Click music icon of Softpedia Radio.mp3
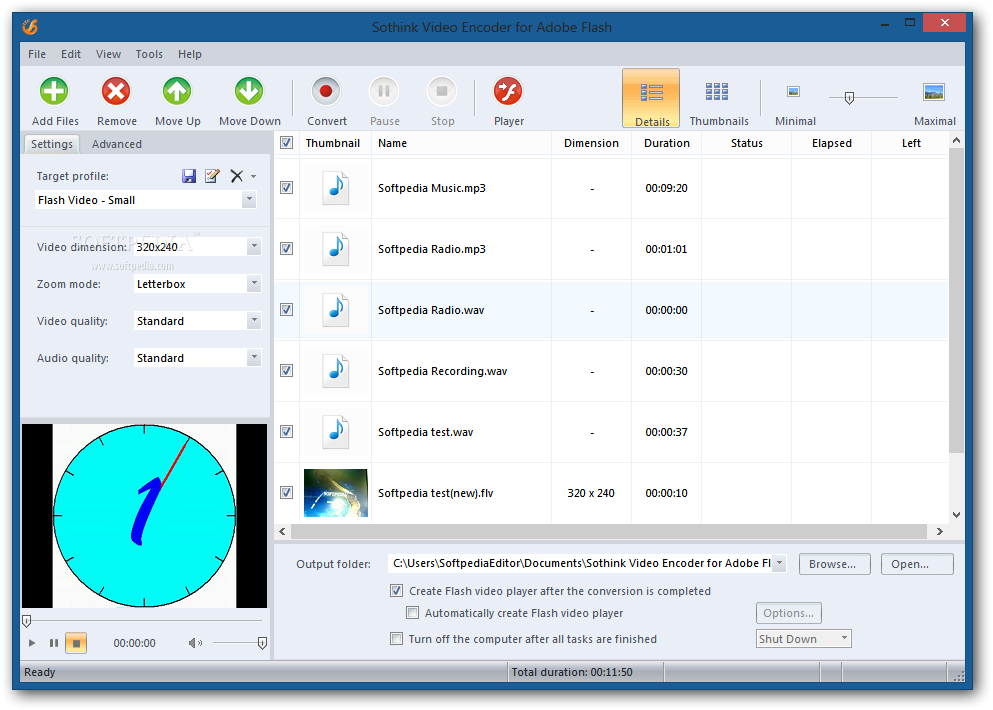The height and width of the screenshot is (710, 993). 336,248
